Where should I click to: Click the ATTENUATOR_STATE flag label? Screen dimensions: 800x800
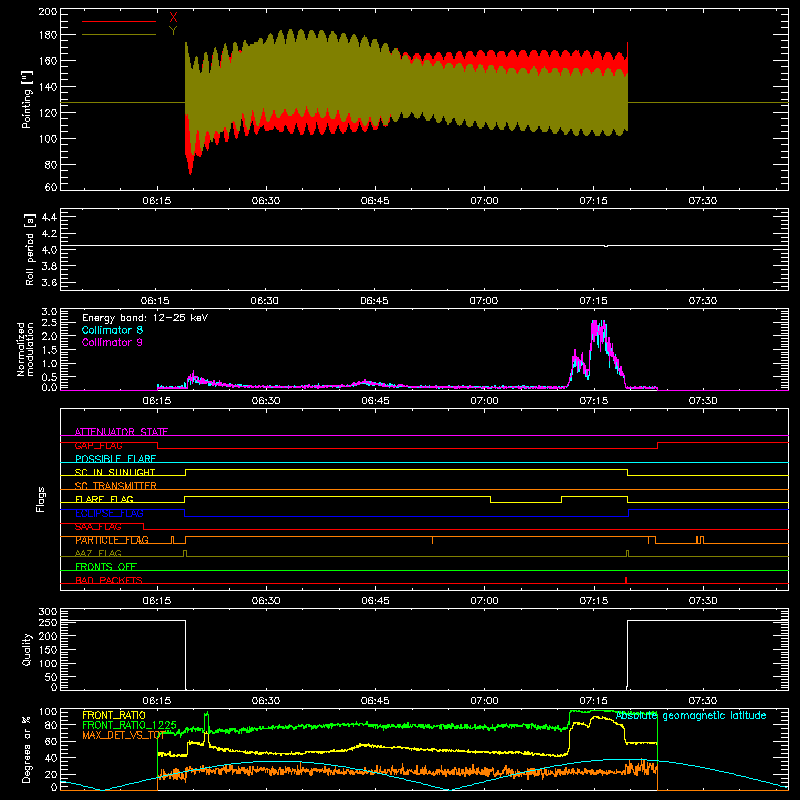tap(121, 432)
